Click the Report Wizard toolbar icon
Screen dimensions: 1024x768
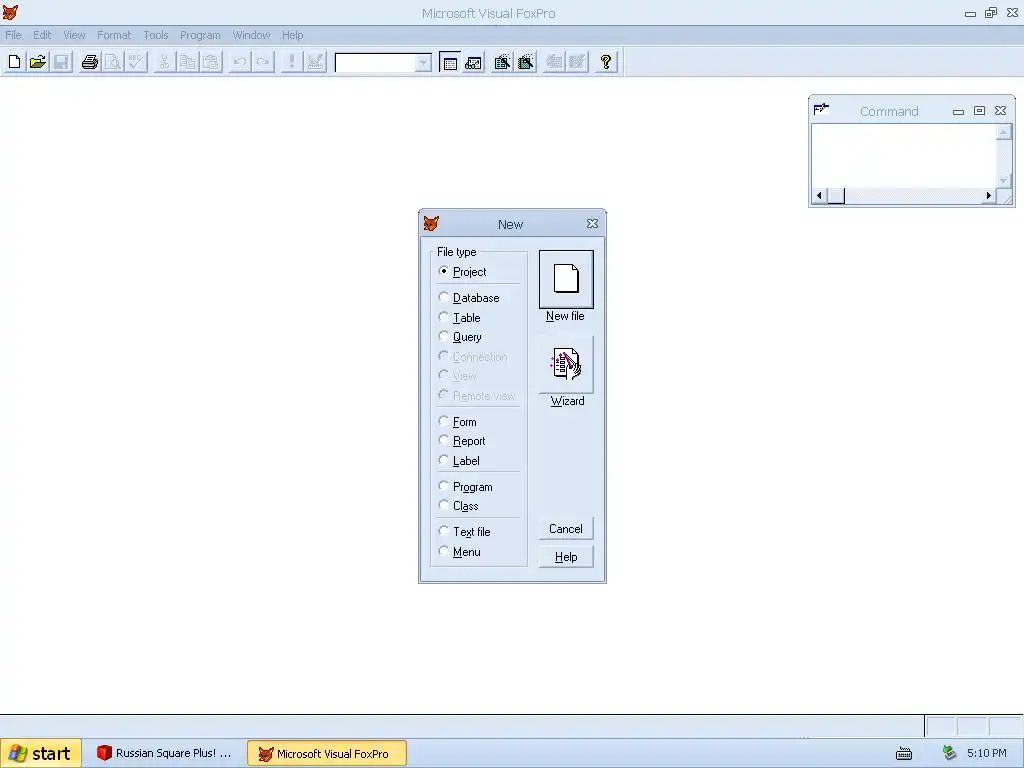coord(525,62)
